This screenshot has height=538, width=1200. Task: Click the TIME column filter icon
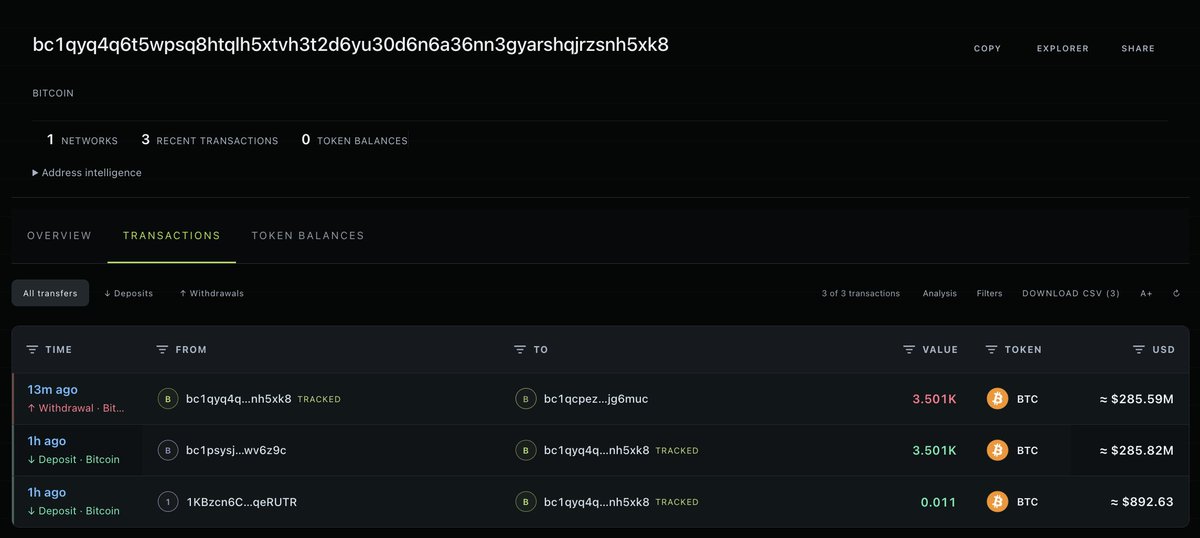tap(32, 350)
